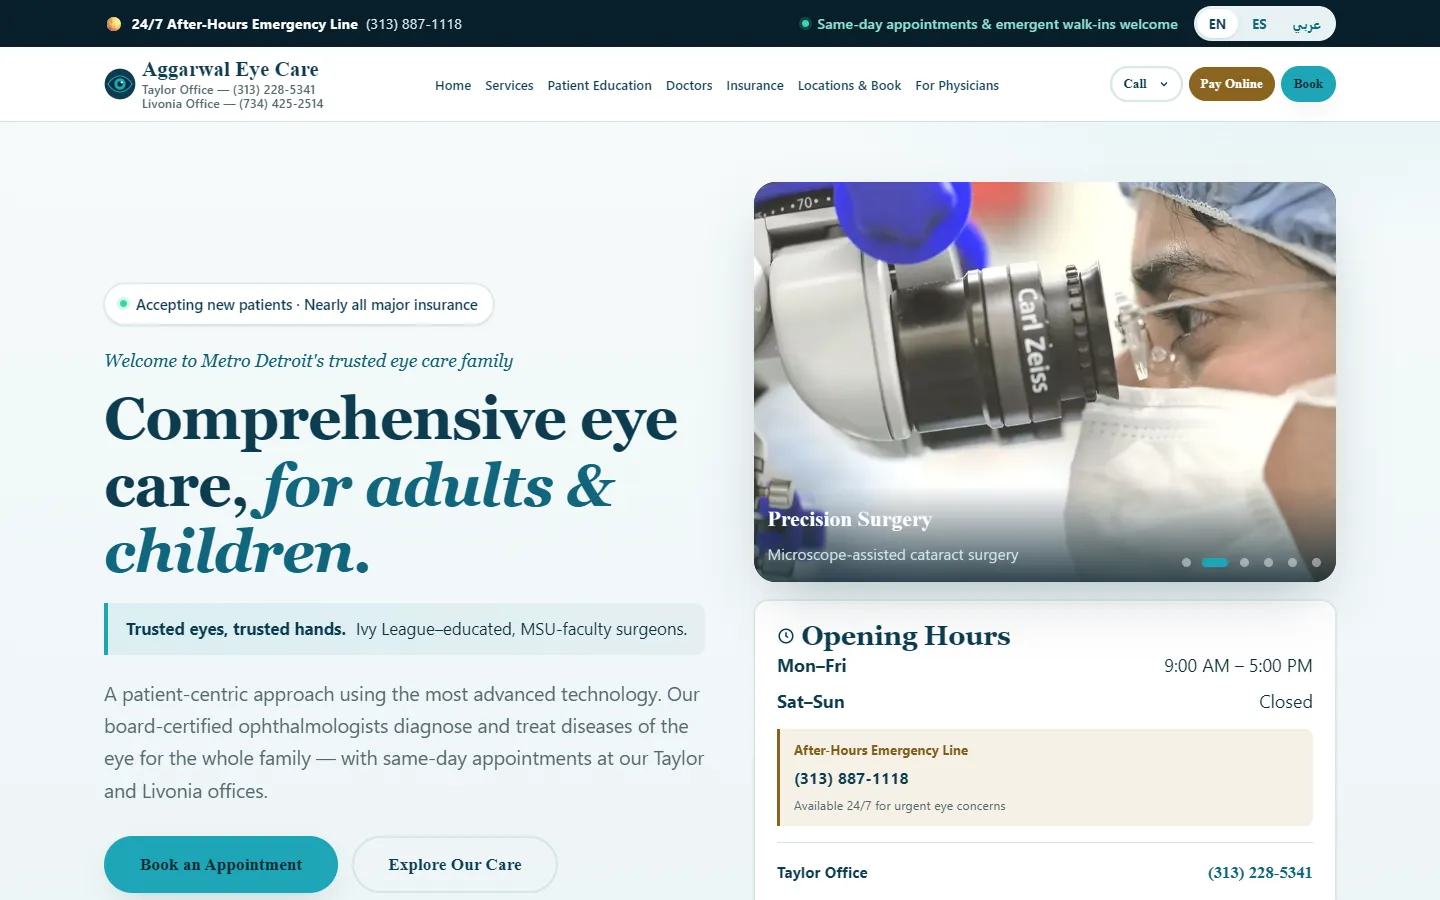This screenshot has width=1440, height=900.
Task: Click the Sat–Sun Closed row
Action: (1045, 702)
